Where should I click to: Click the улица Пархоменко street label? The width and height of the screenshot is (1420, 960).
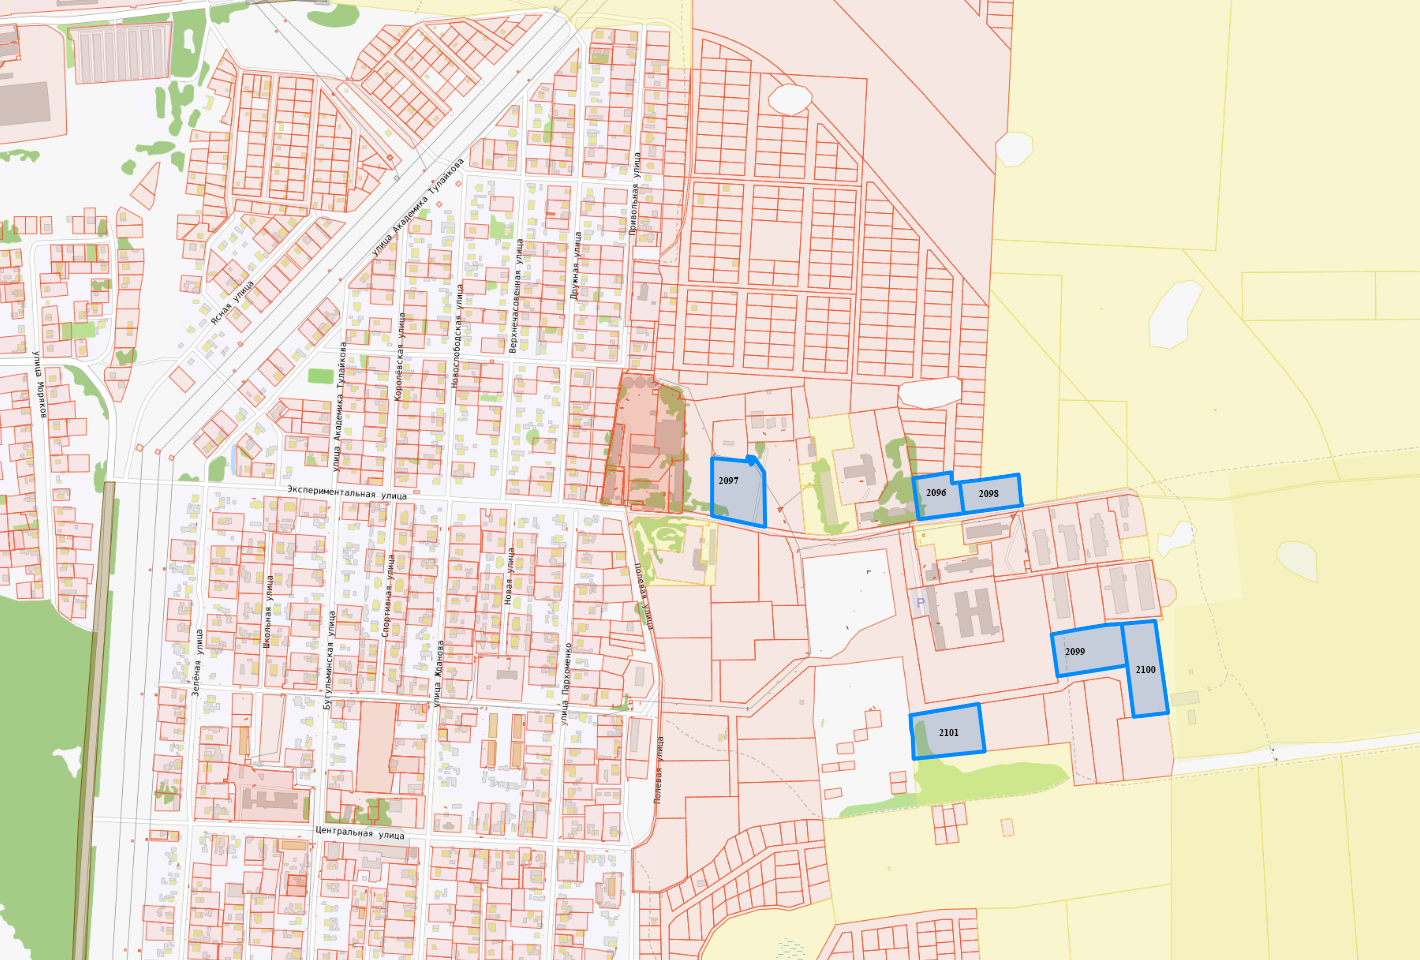coord(567,683)
